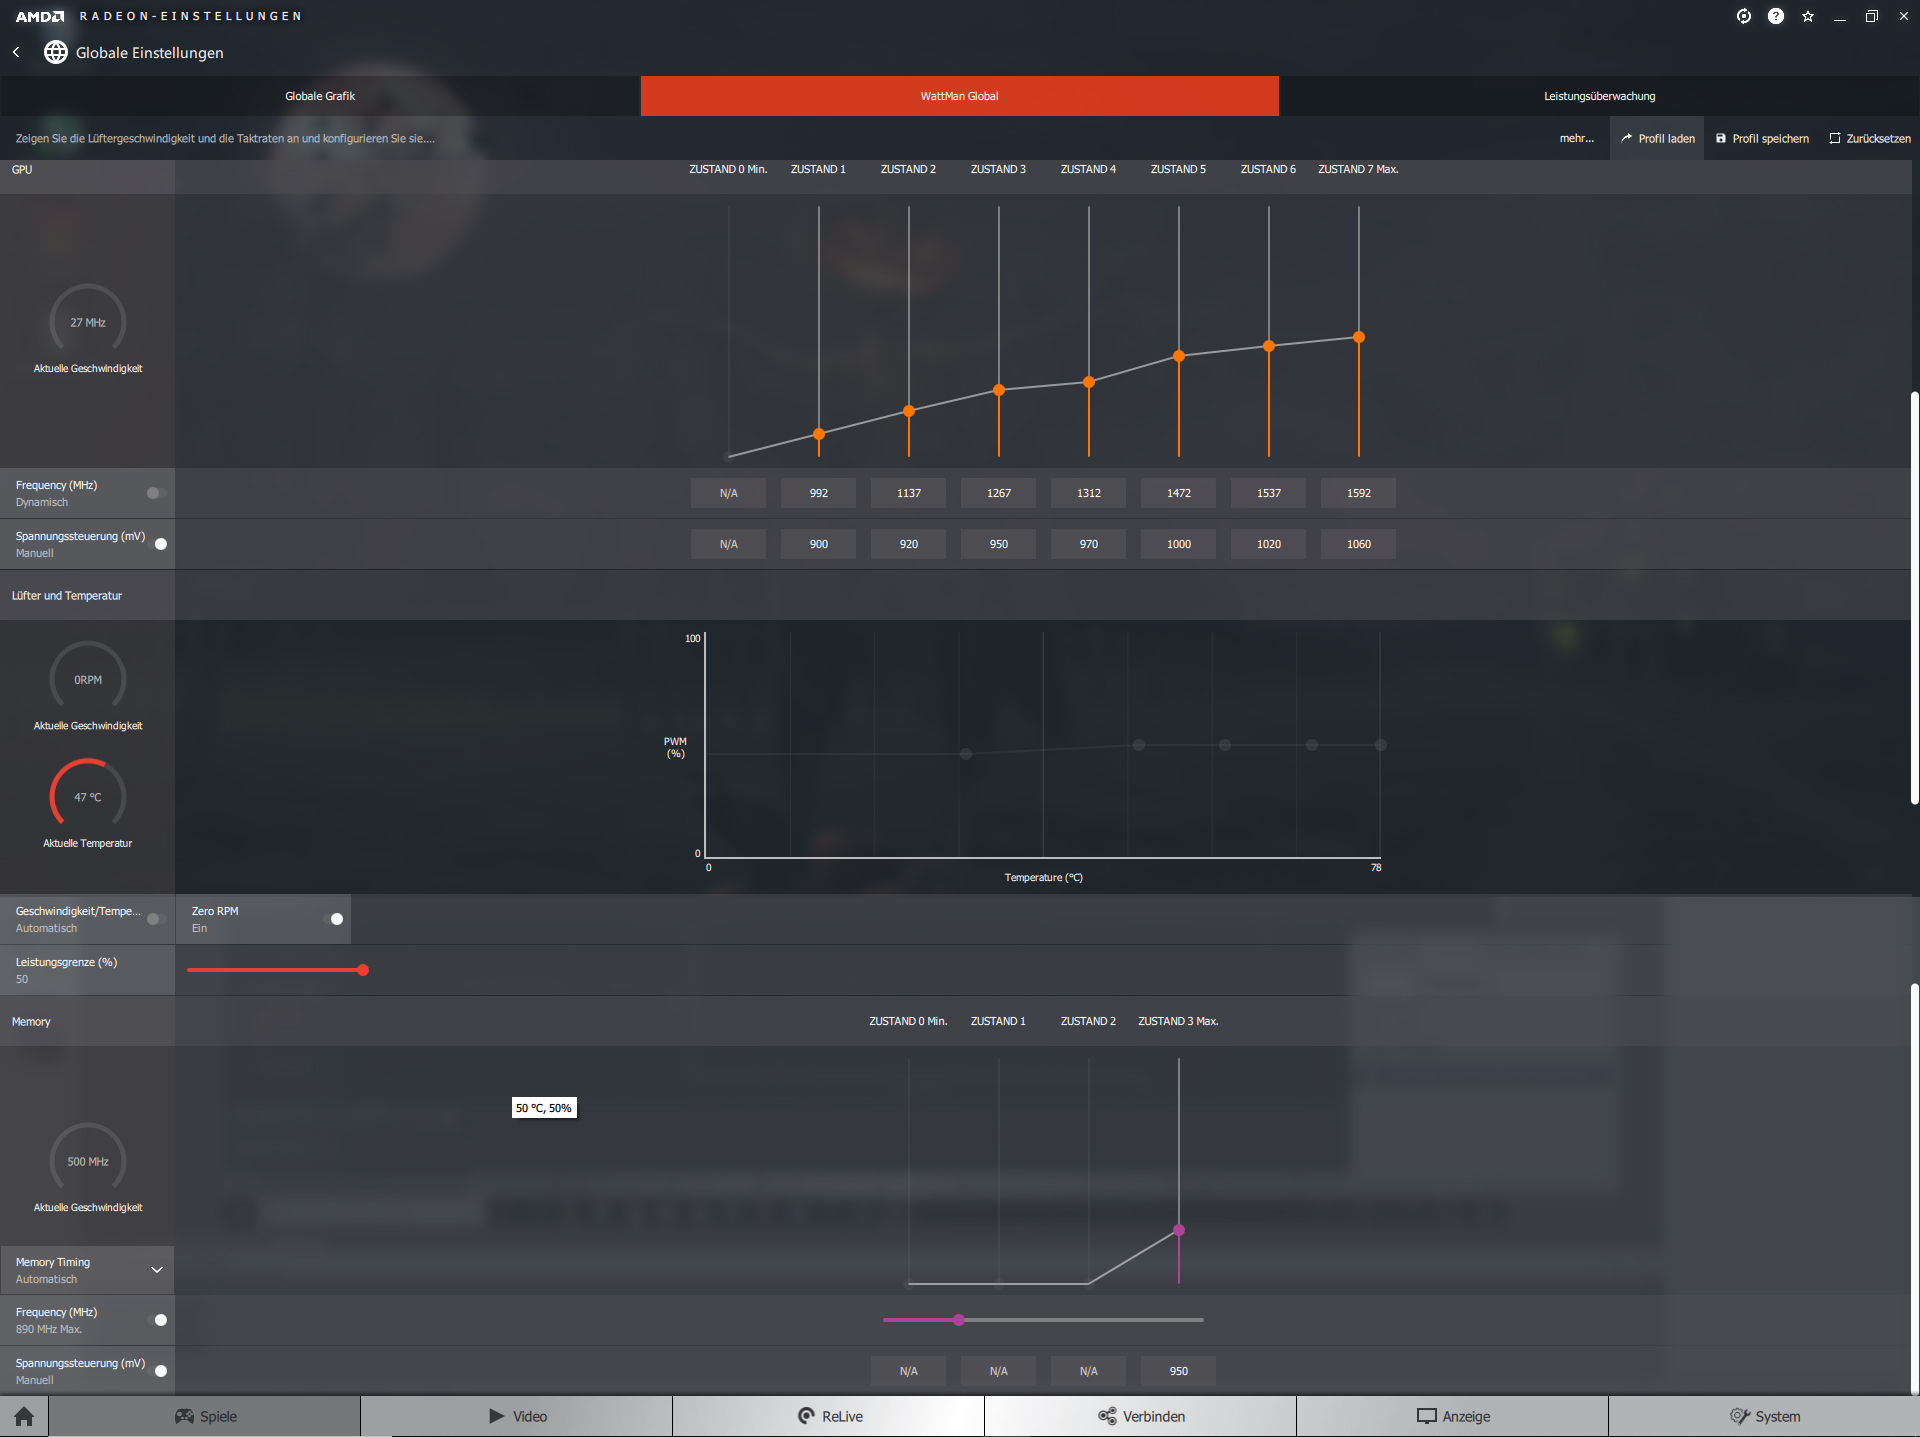The image size is (1920, 1437).
Task: Click the back arrow icon
Action: [x=16, y=52]
